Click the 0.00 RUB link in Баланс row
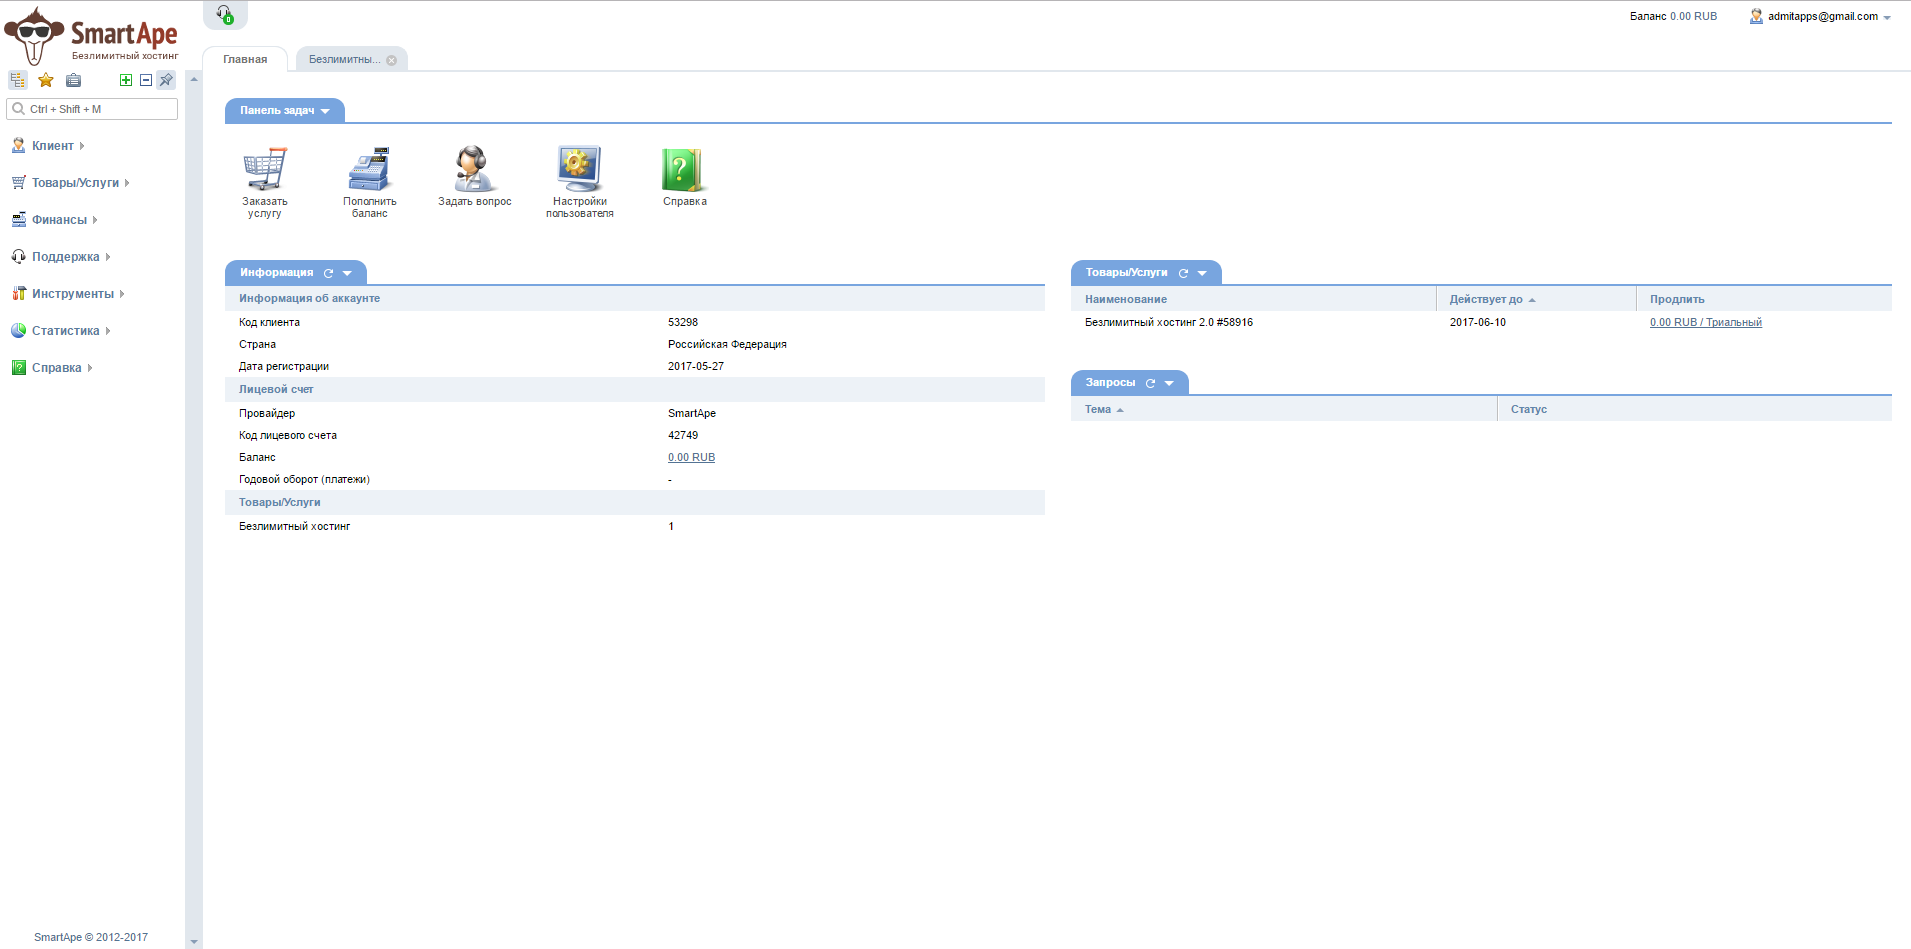Screen dimensions: 1911x949 coord(691,458)
